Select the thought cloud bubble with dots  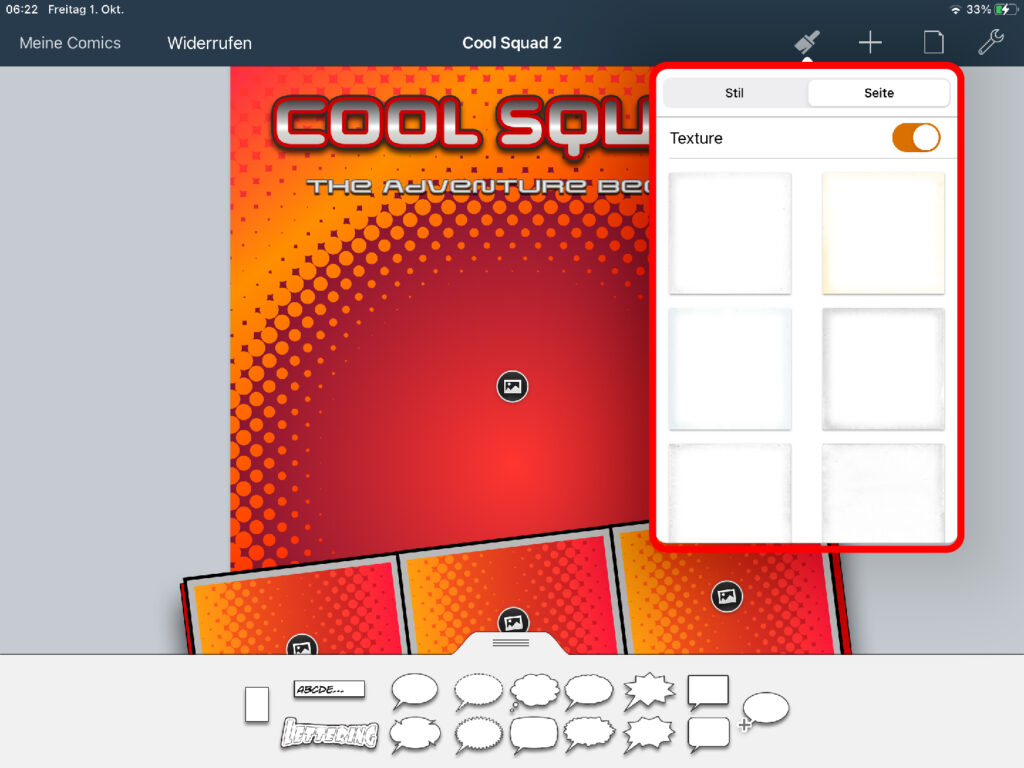534,691
